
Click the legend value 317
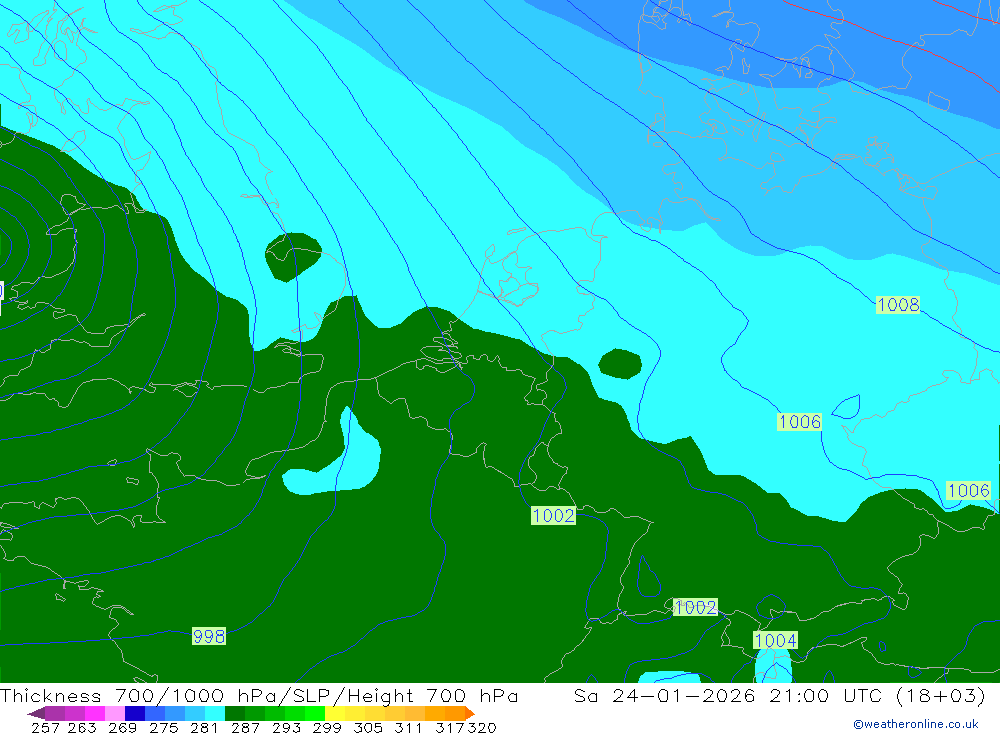pyautogui.click(x=450, y=727)
